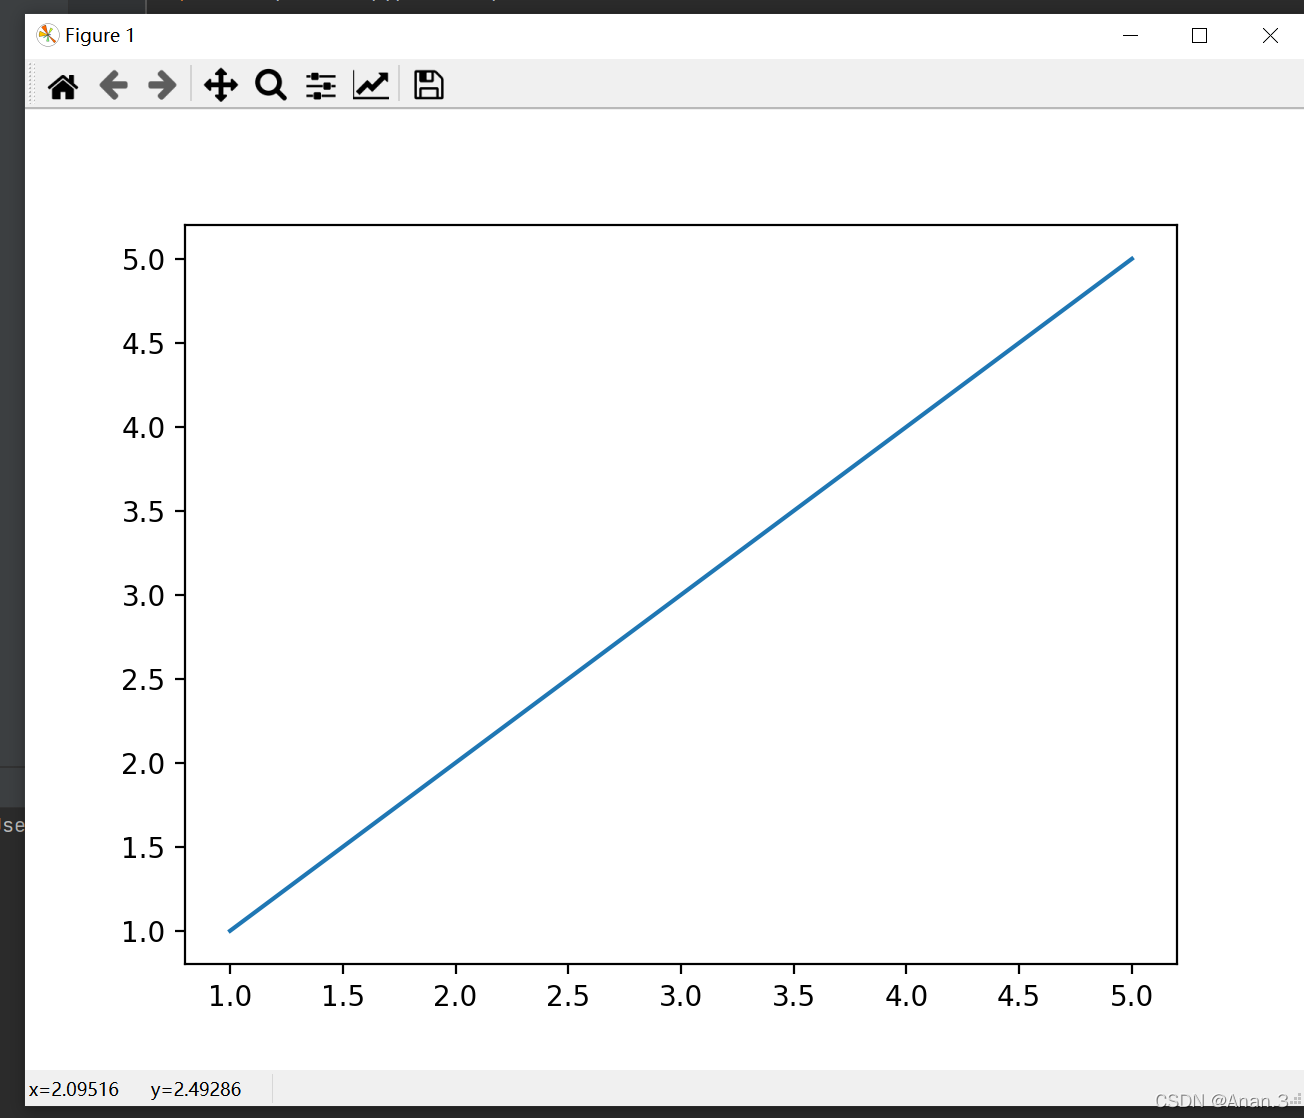Click the y-axis tick label 2.5
The height and width of the screenshot is (1118, 1304).
[x=143, y=680]
